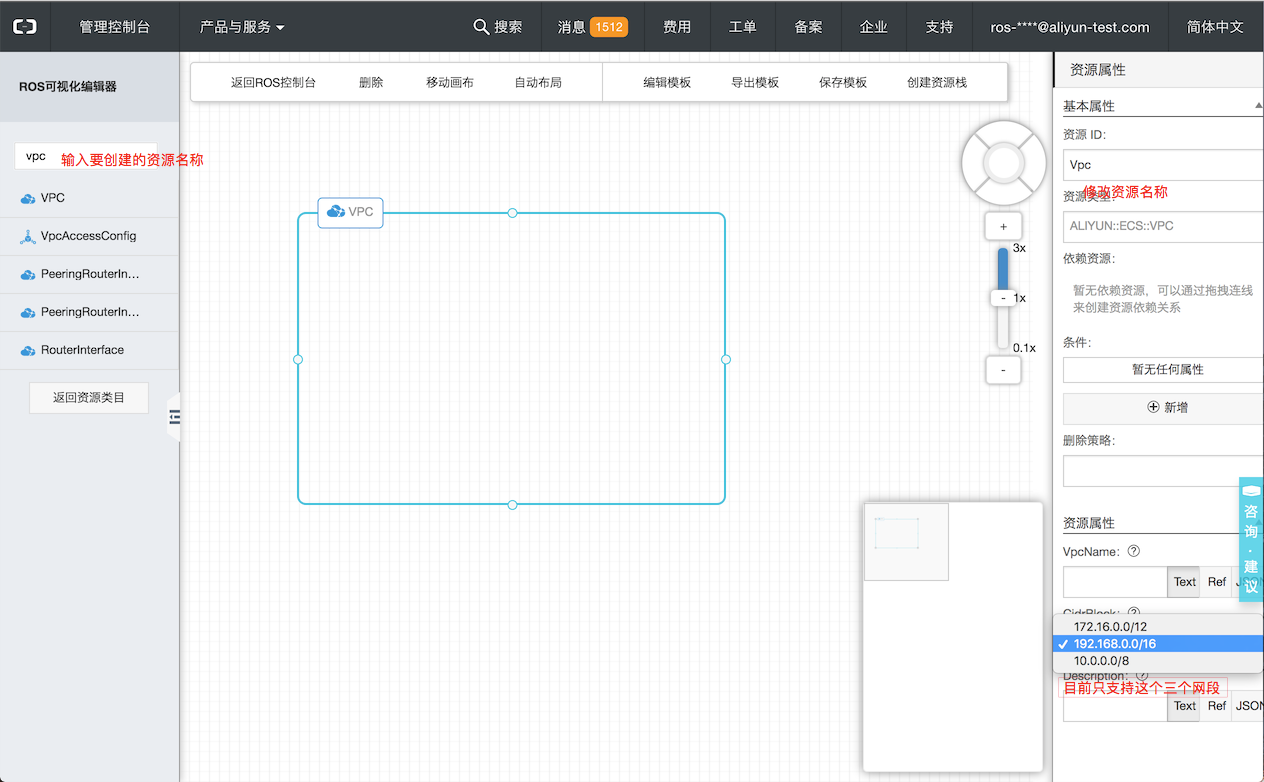Viewport: 1264px width, 782px height.
Task: Click the canvas minimap thumbnail
Action: [x=906, y=542]
